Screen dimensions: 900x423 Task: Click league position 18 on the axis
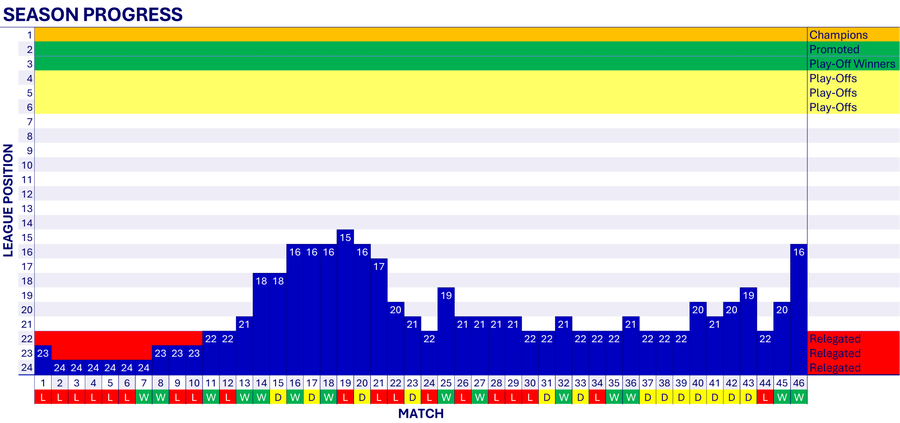pyautogui.click(x=27, y=281)
